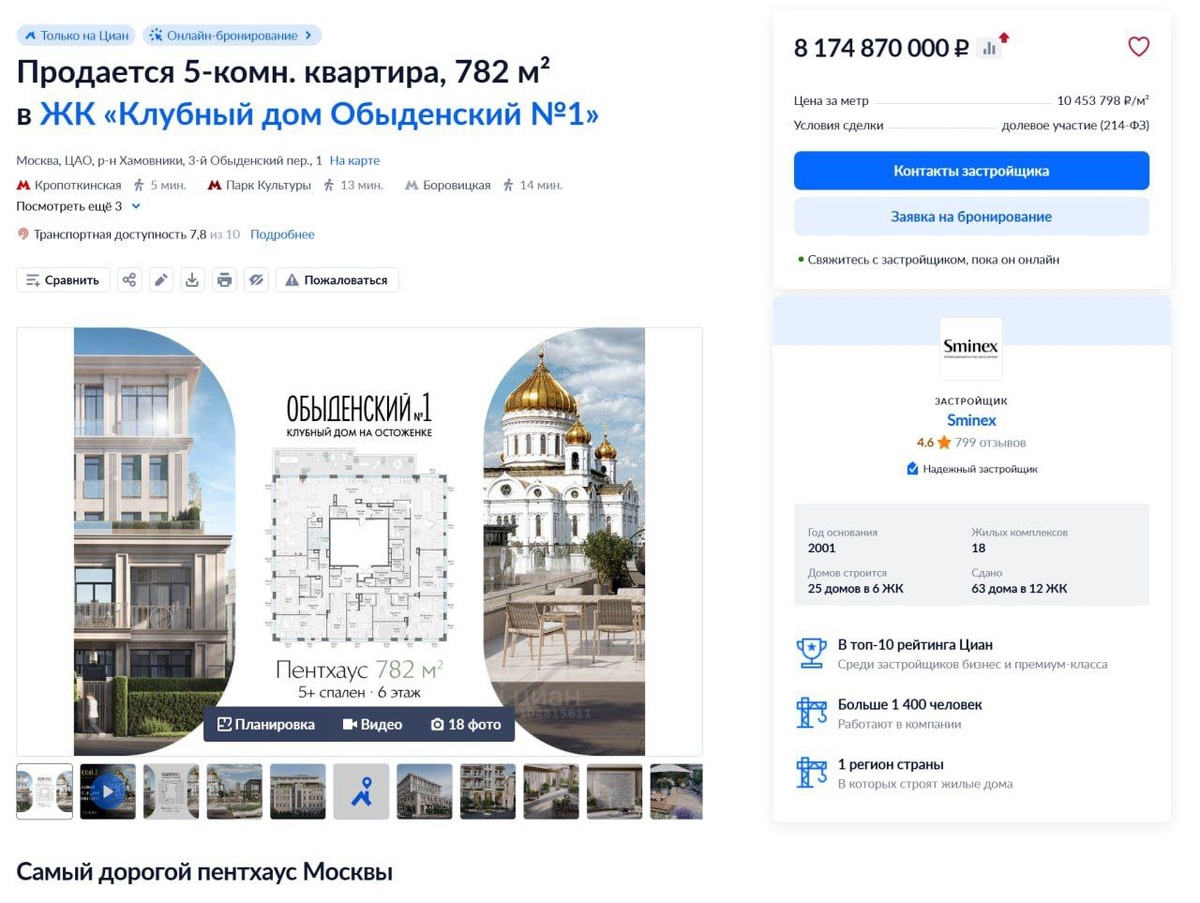
Task: Click the Кропоткинская metro icon
Action: (23, 185)
